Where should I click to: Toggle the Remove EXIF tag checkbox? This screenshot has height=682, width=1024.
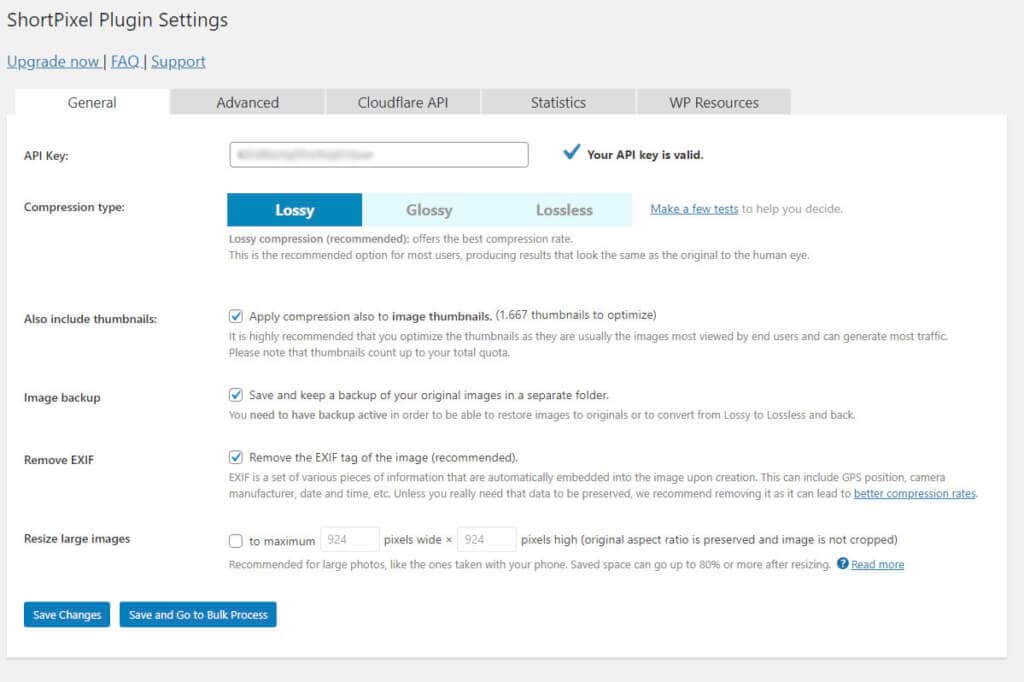(x=236, y=457)
